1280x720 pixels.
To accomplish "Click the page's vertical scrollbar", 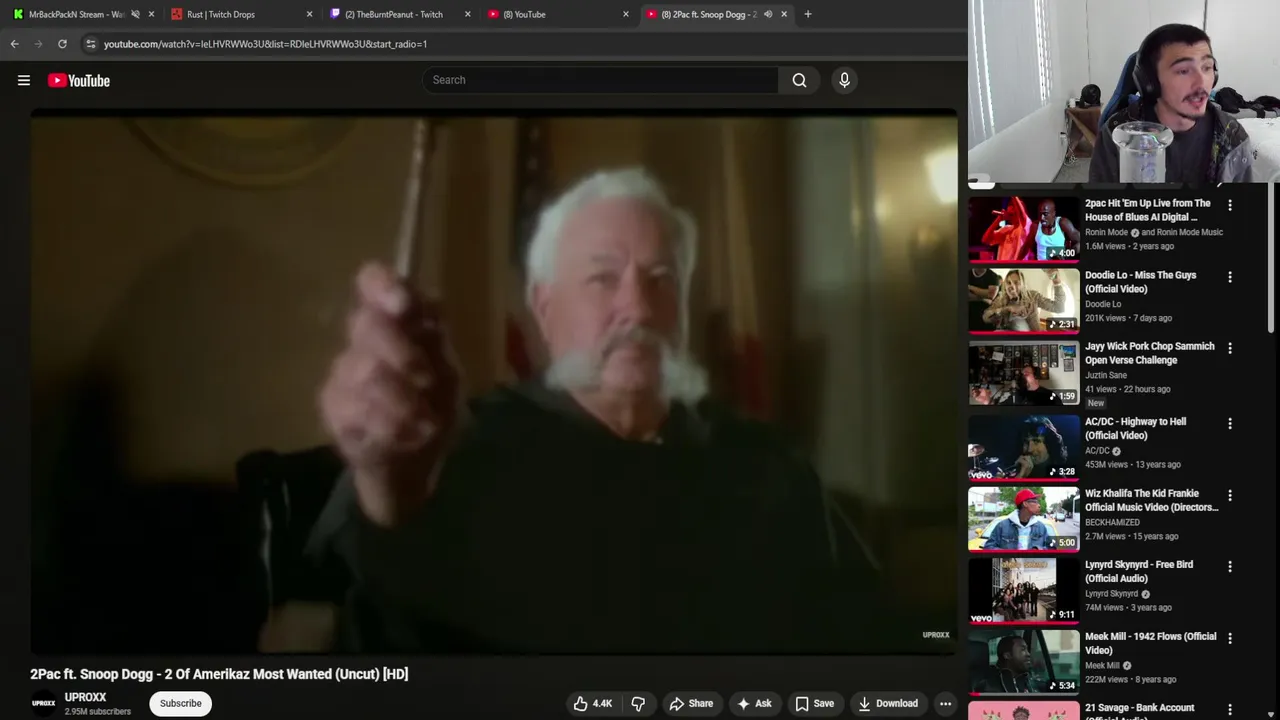I will click(1273, 258).
